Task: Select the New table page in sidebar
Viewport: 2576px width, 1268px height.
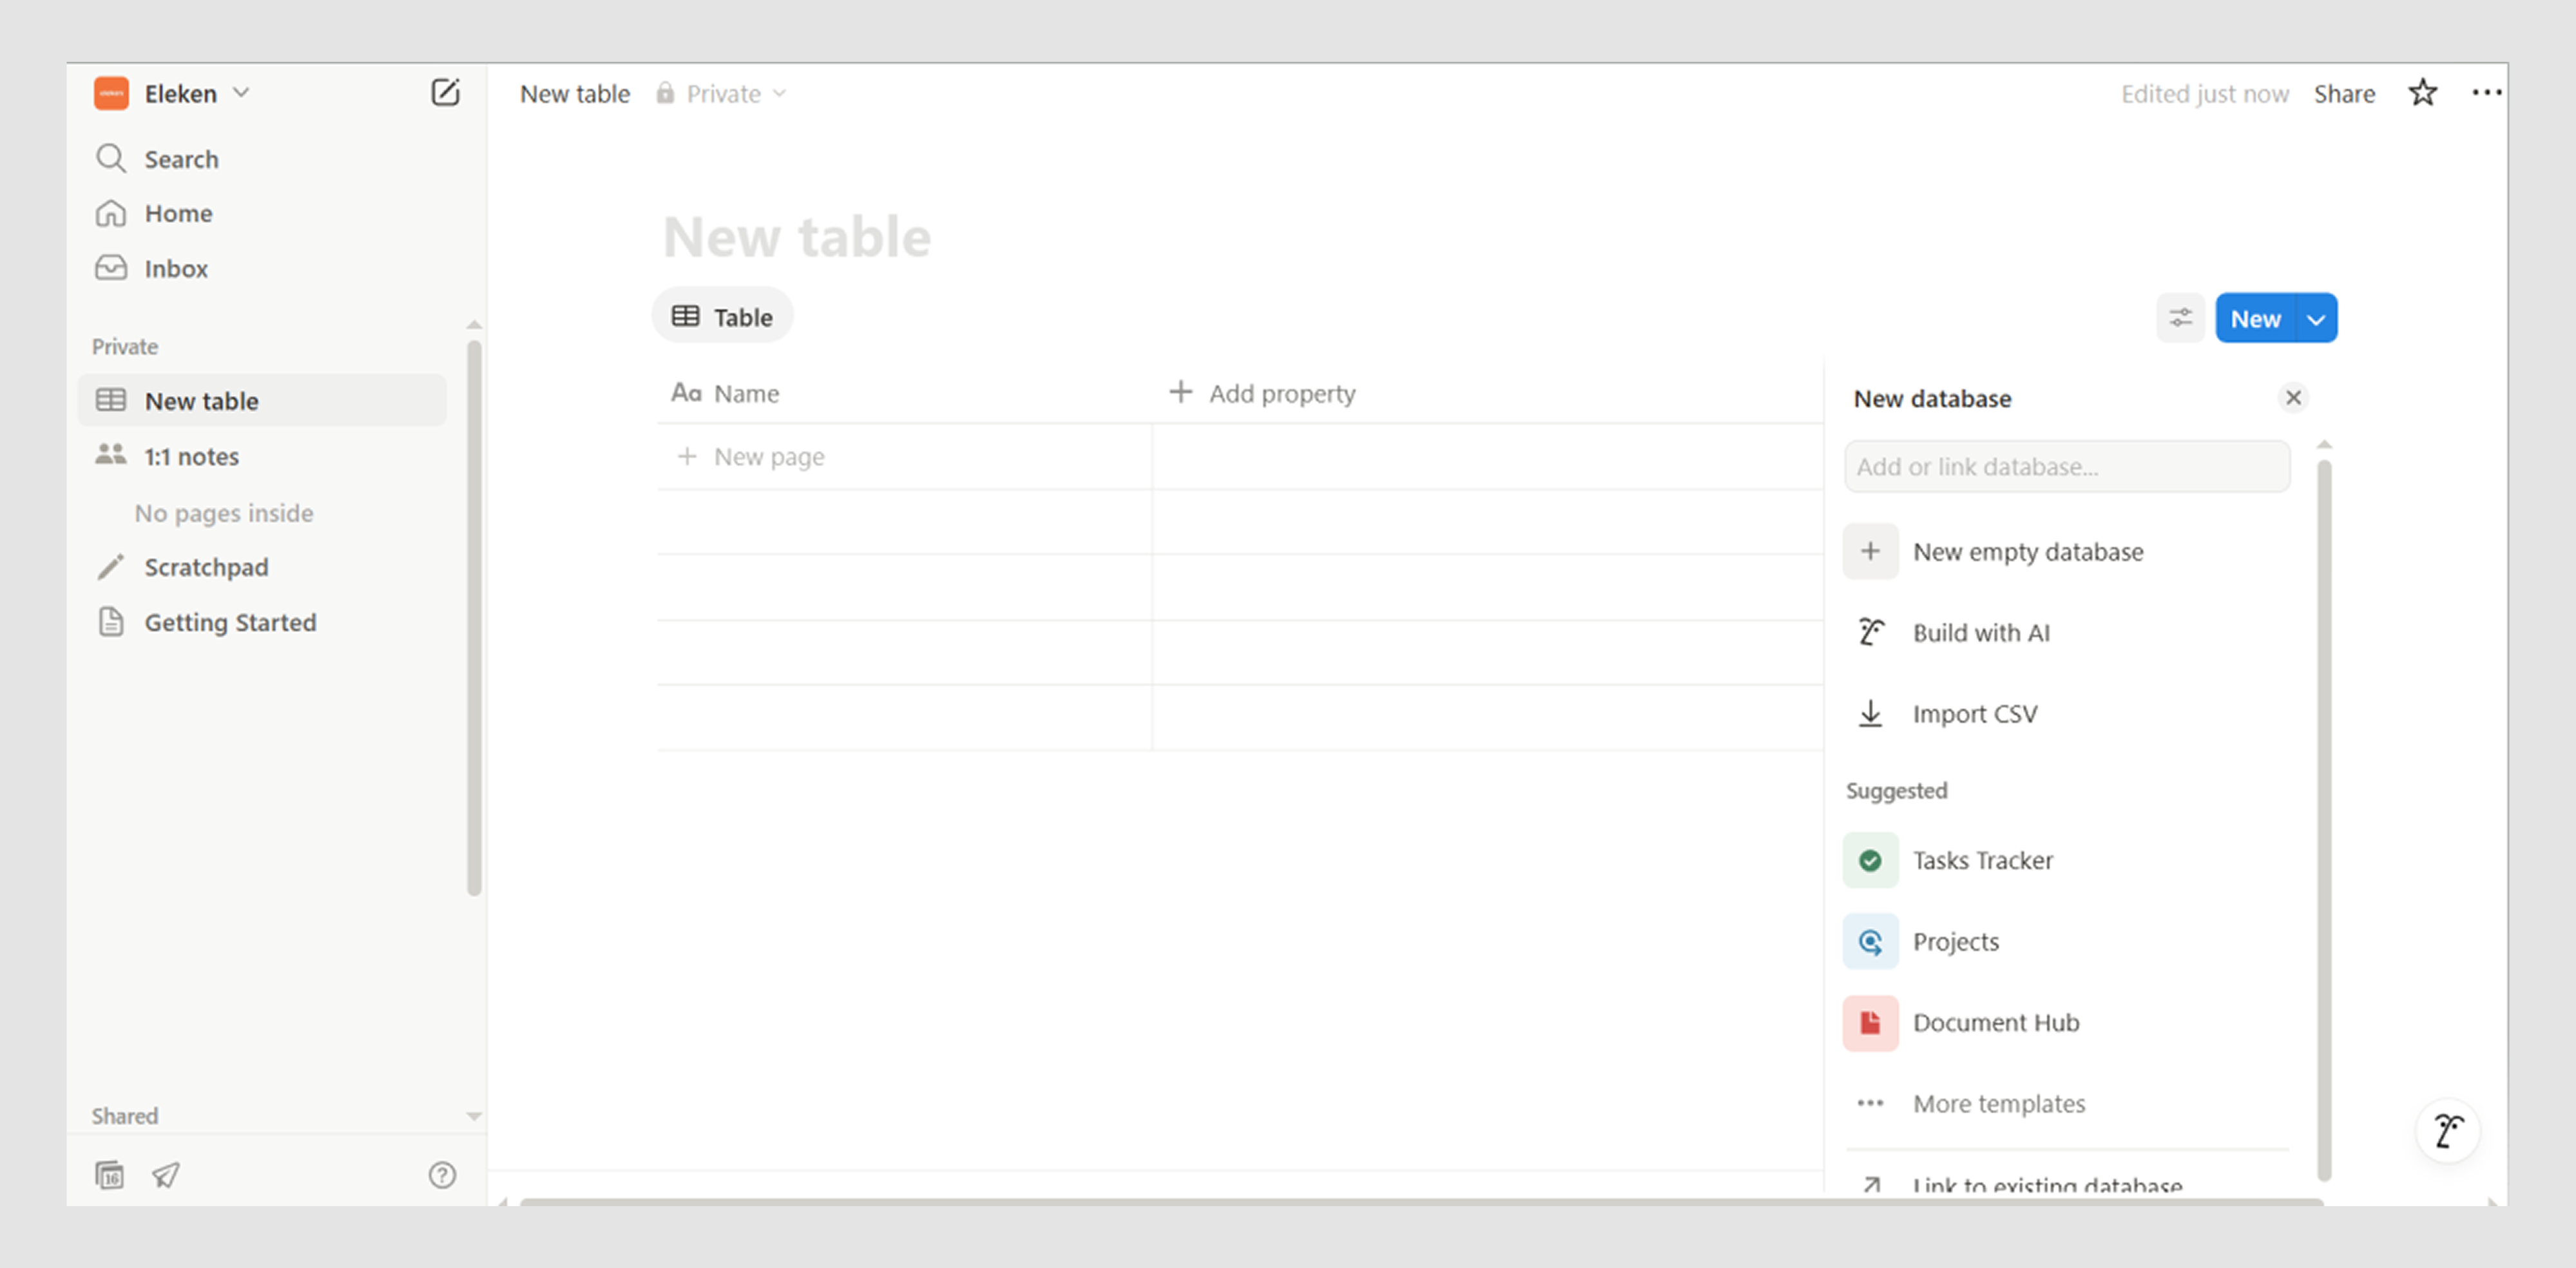Action: coord(262,400)
